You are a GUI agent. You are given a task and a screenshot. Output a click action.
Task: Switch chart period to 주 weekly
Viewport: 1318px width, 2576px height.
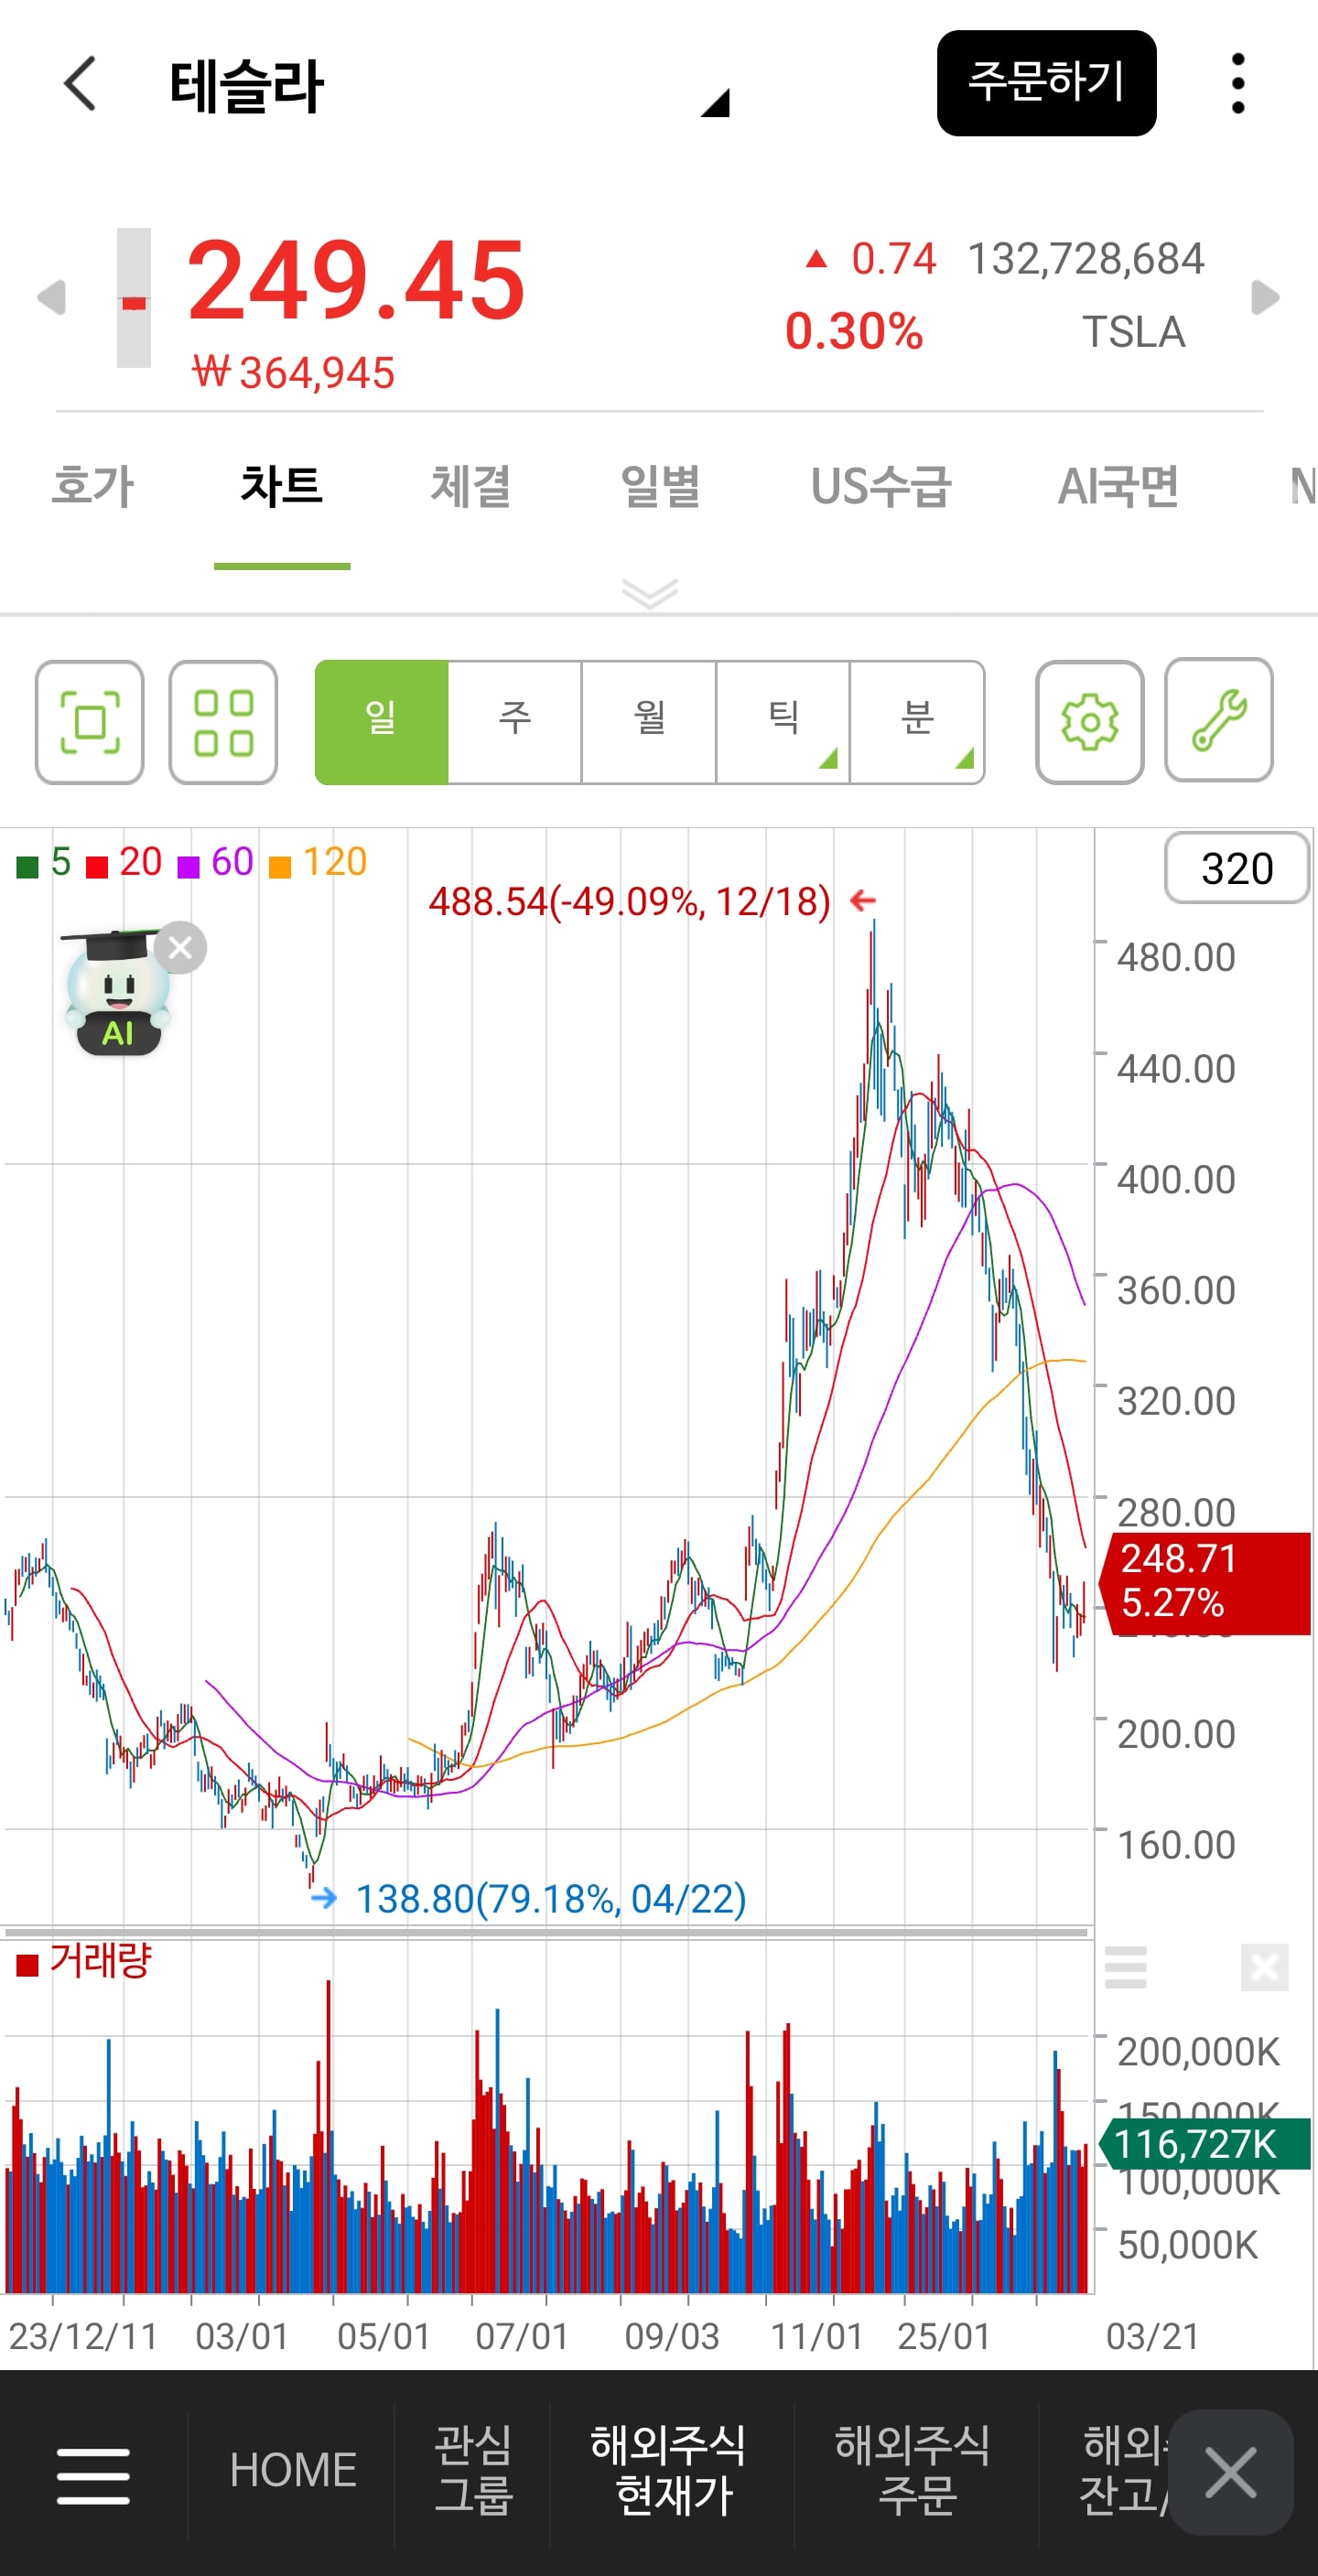click(x=515, y=722)
